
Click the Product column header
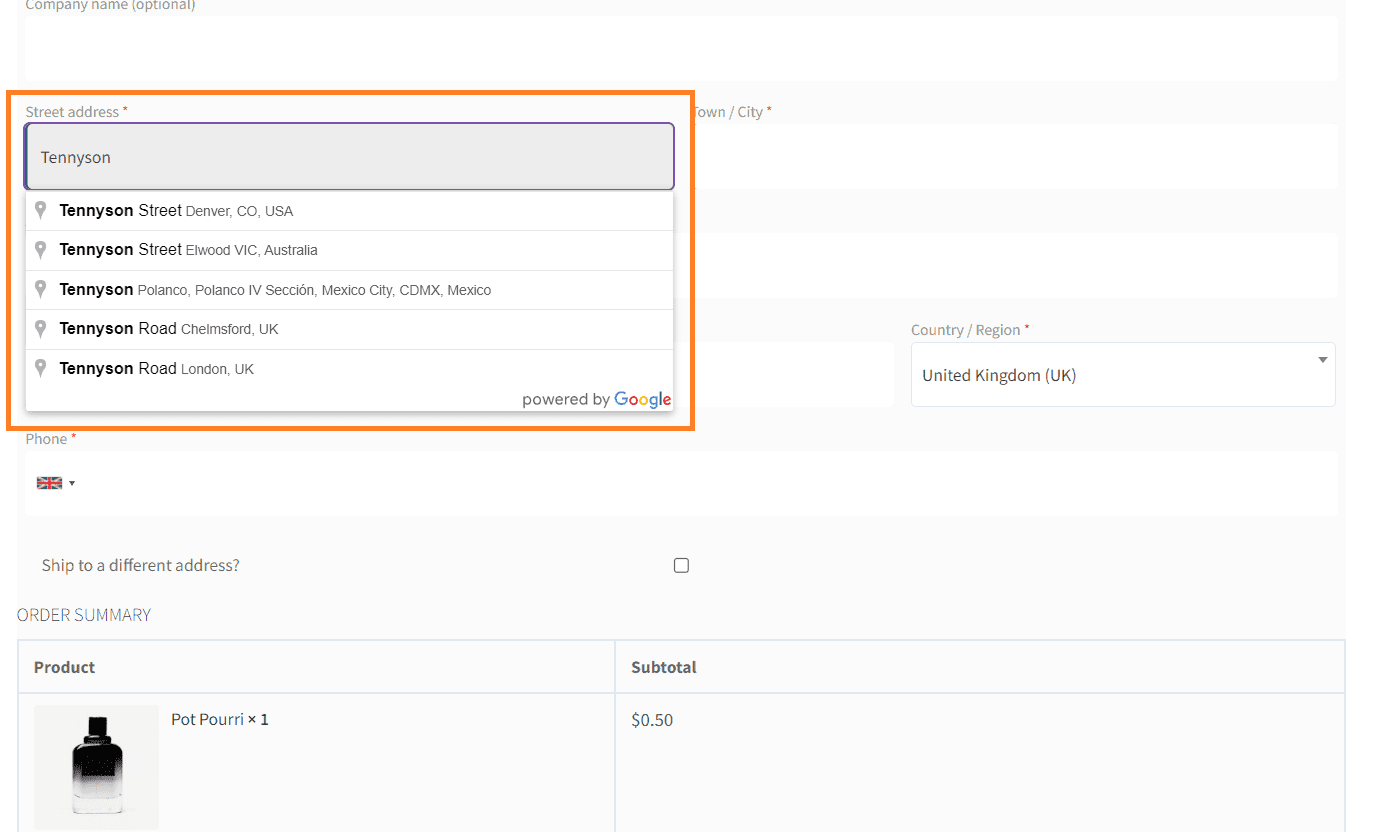(x=65, y=667)
